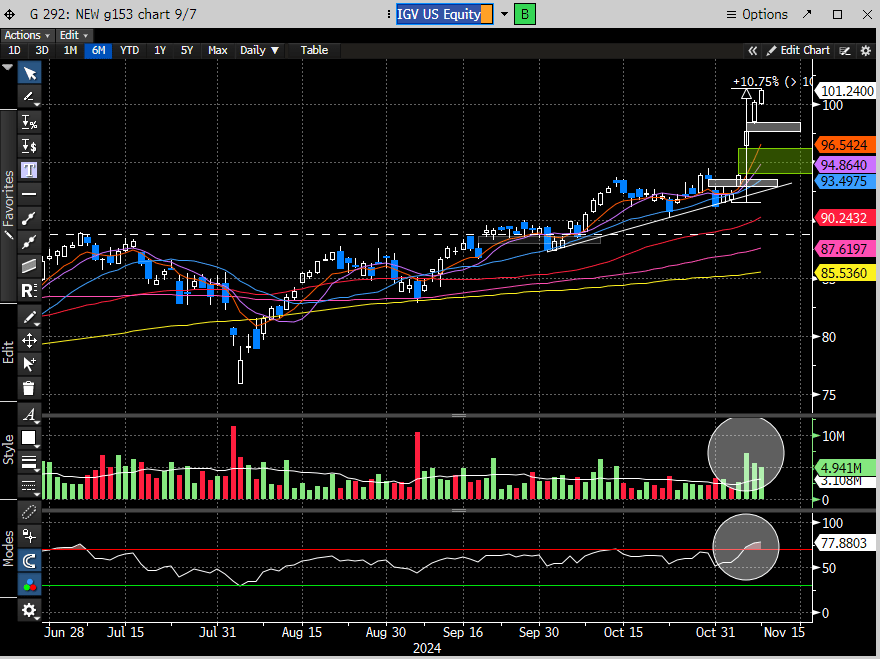
Task: Select the R regression tool
Action: [x=29, y=290]
